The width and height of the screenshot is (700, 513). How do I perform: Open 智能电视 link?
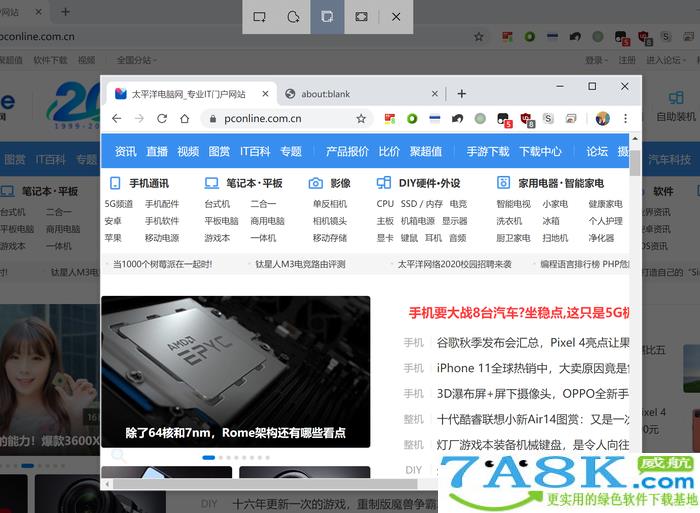[513, 204]
